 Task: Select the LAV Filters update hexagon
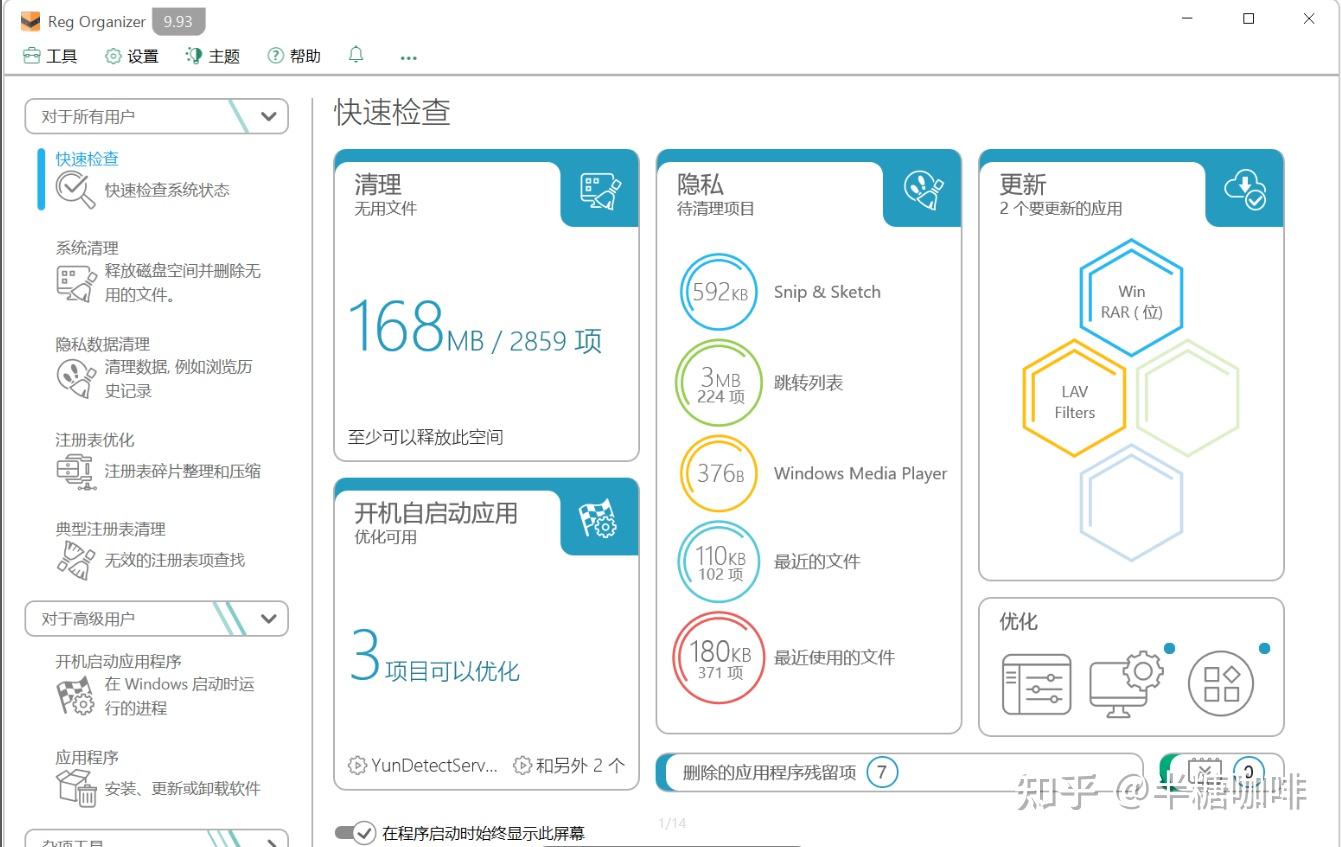[x=1074, y=399]
